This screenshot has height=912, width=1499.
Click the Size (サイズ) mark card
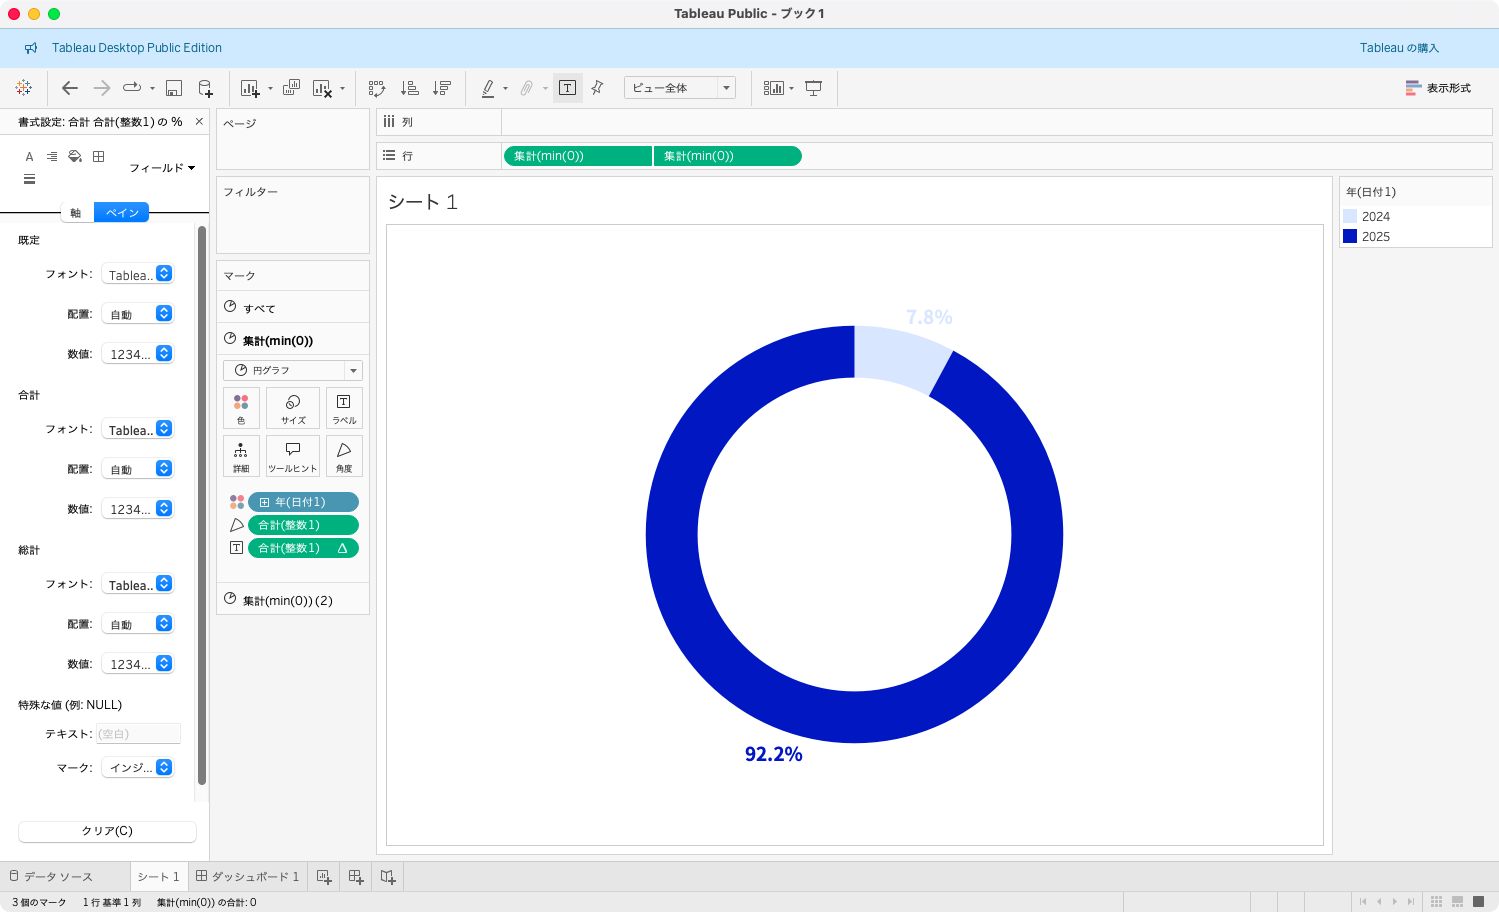pos(293,408)
